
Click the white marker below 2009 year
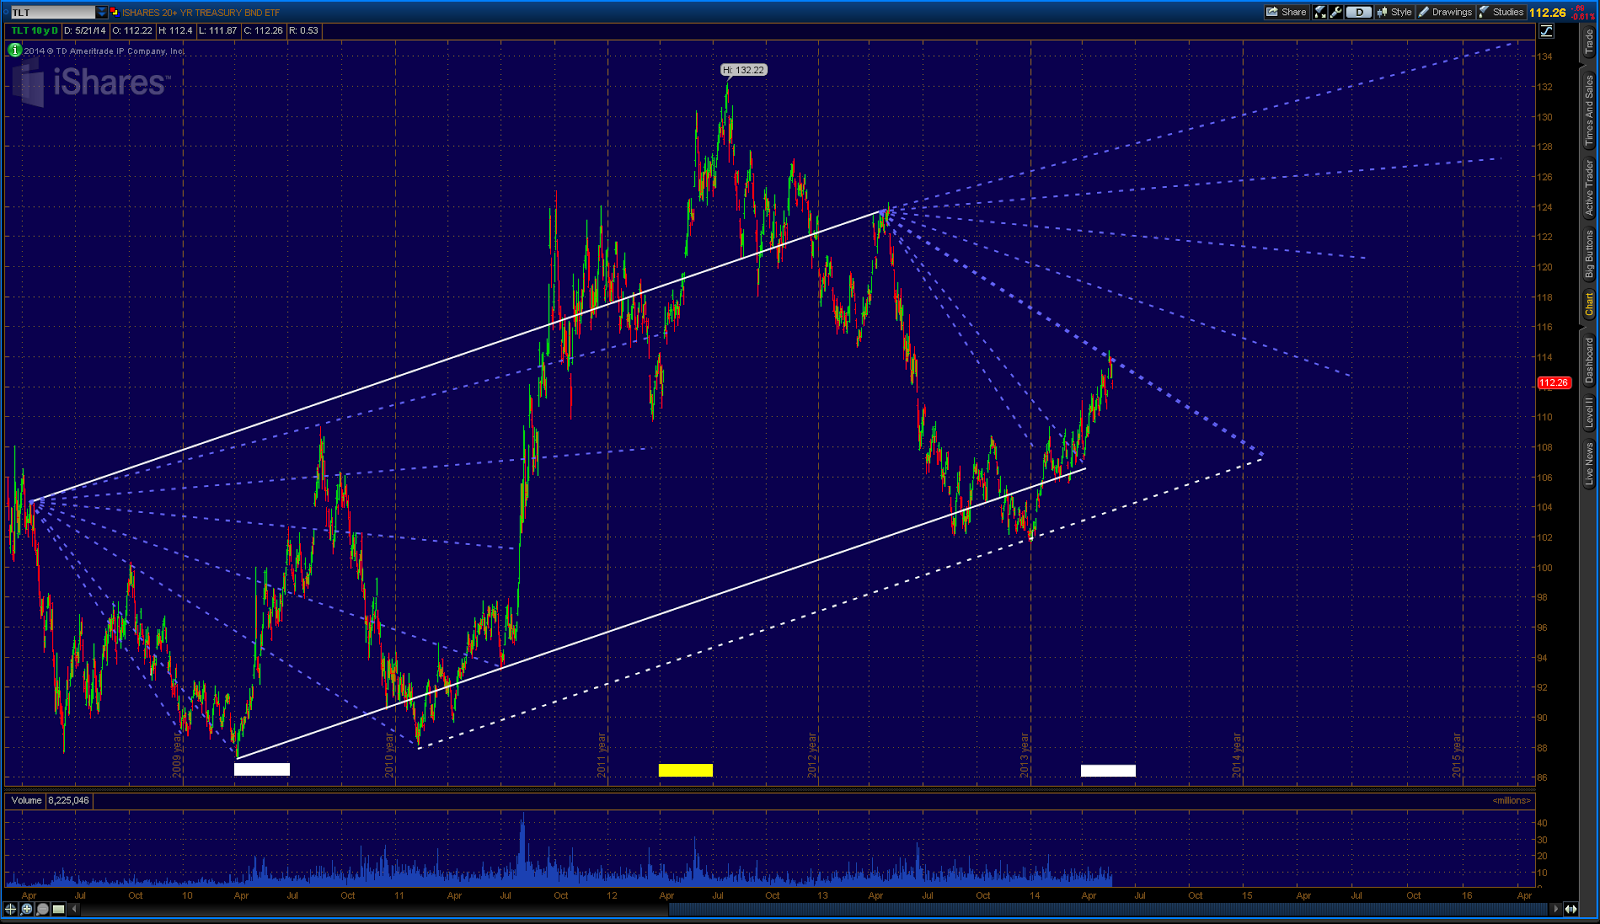click(x=262, y=769)
